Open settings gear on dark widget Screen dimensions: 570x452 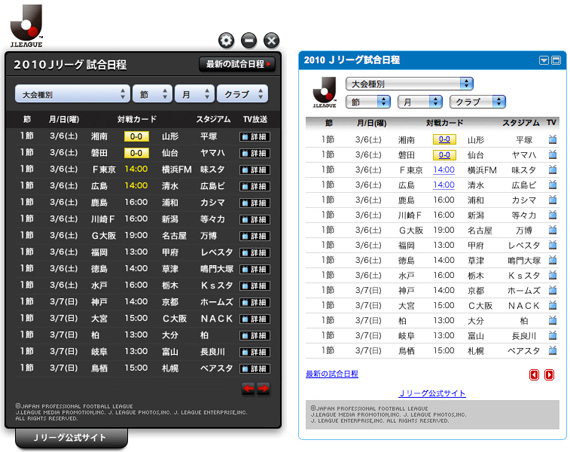click(x=226, y=40)
